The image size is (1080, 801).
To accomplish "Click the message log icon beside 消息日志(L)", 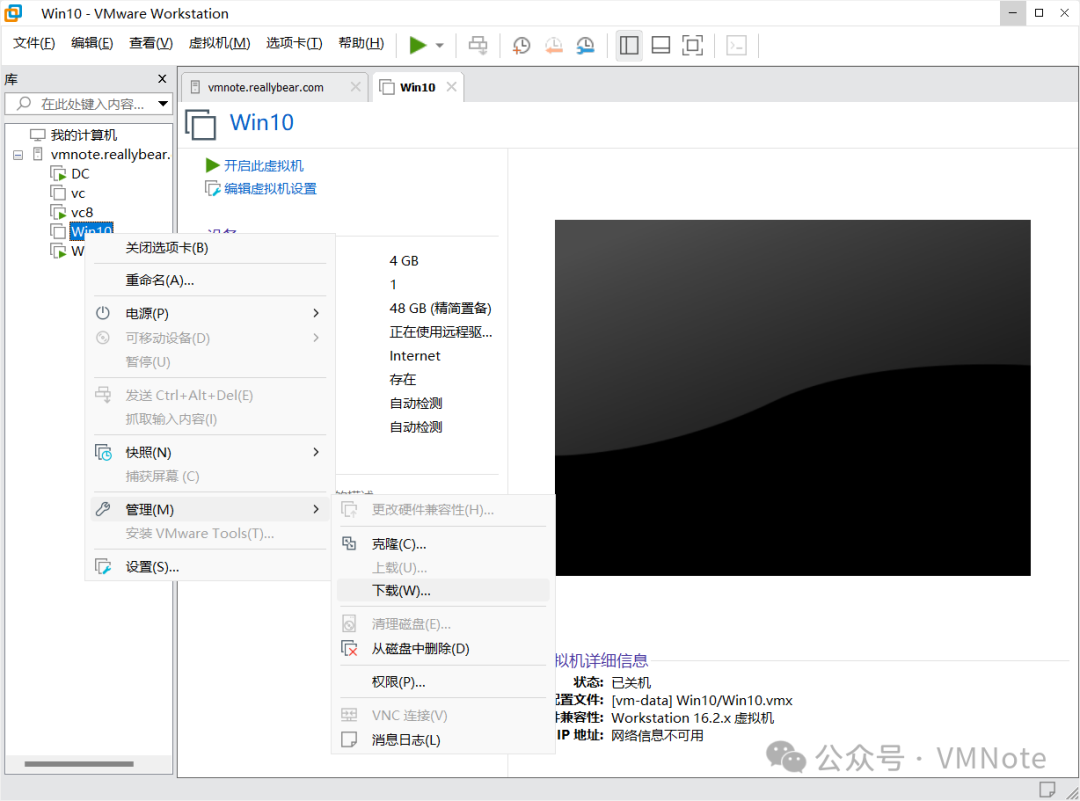I will [350, 740].
